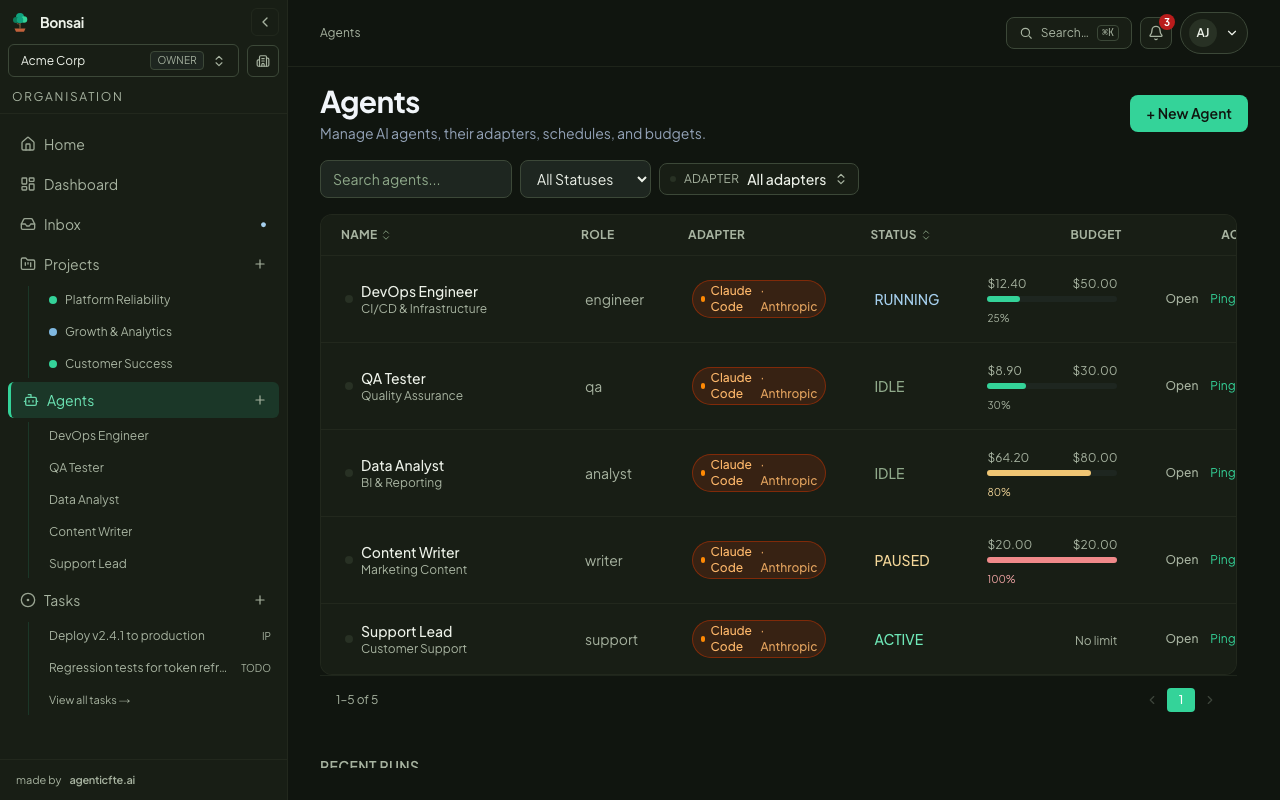Click the No limit budget text

[1096, 641]
